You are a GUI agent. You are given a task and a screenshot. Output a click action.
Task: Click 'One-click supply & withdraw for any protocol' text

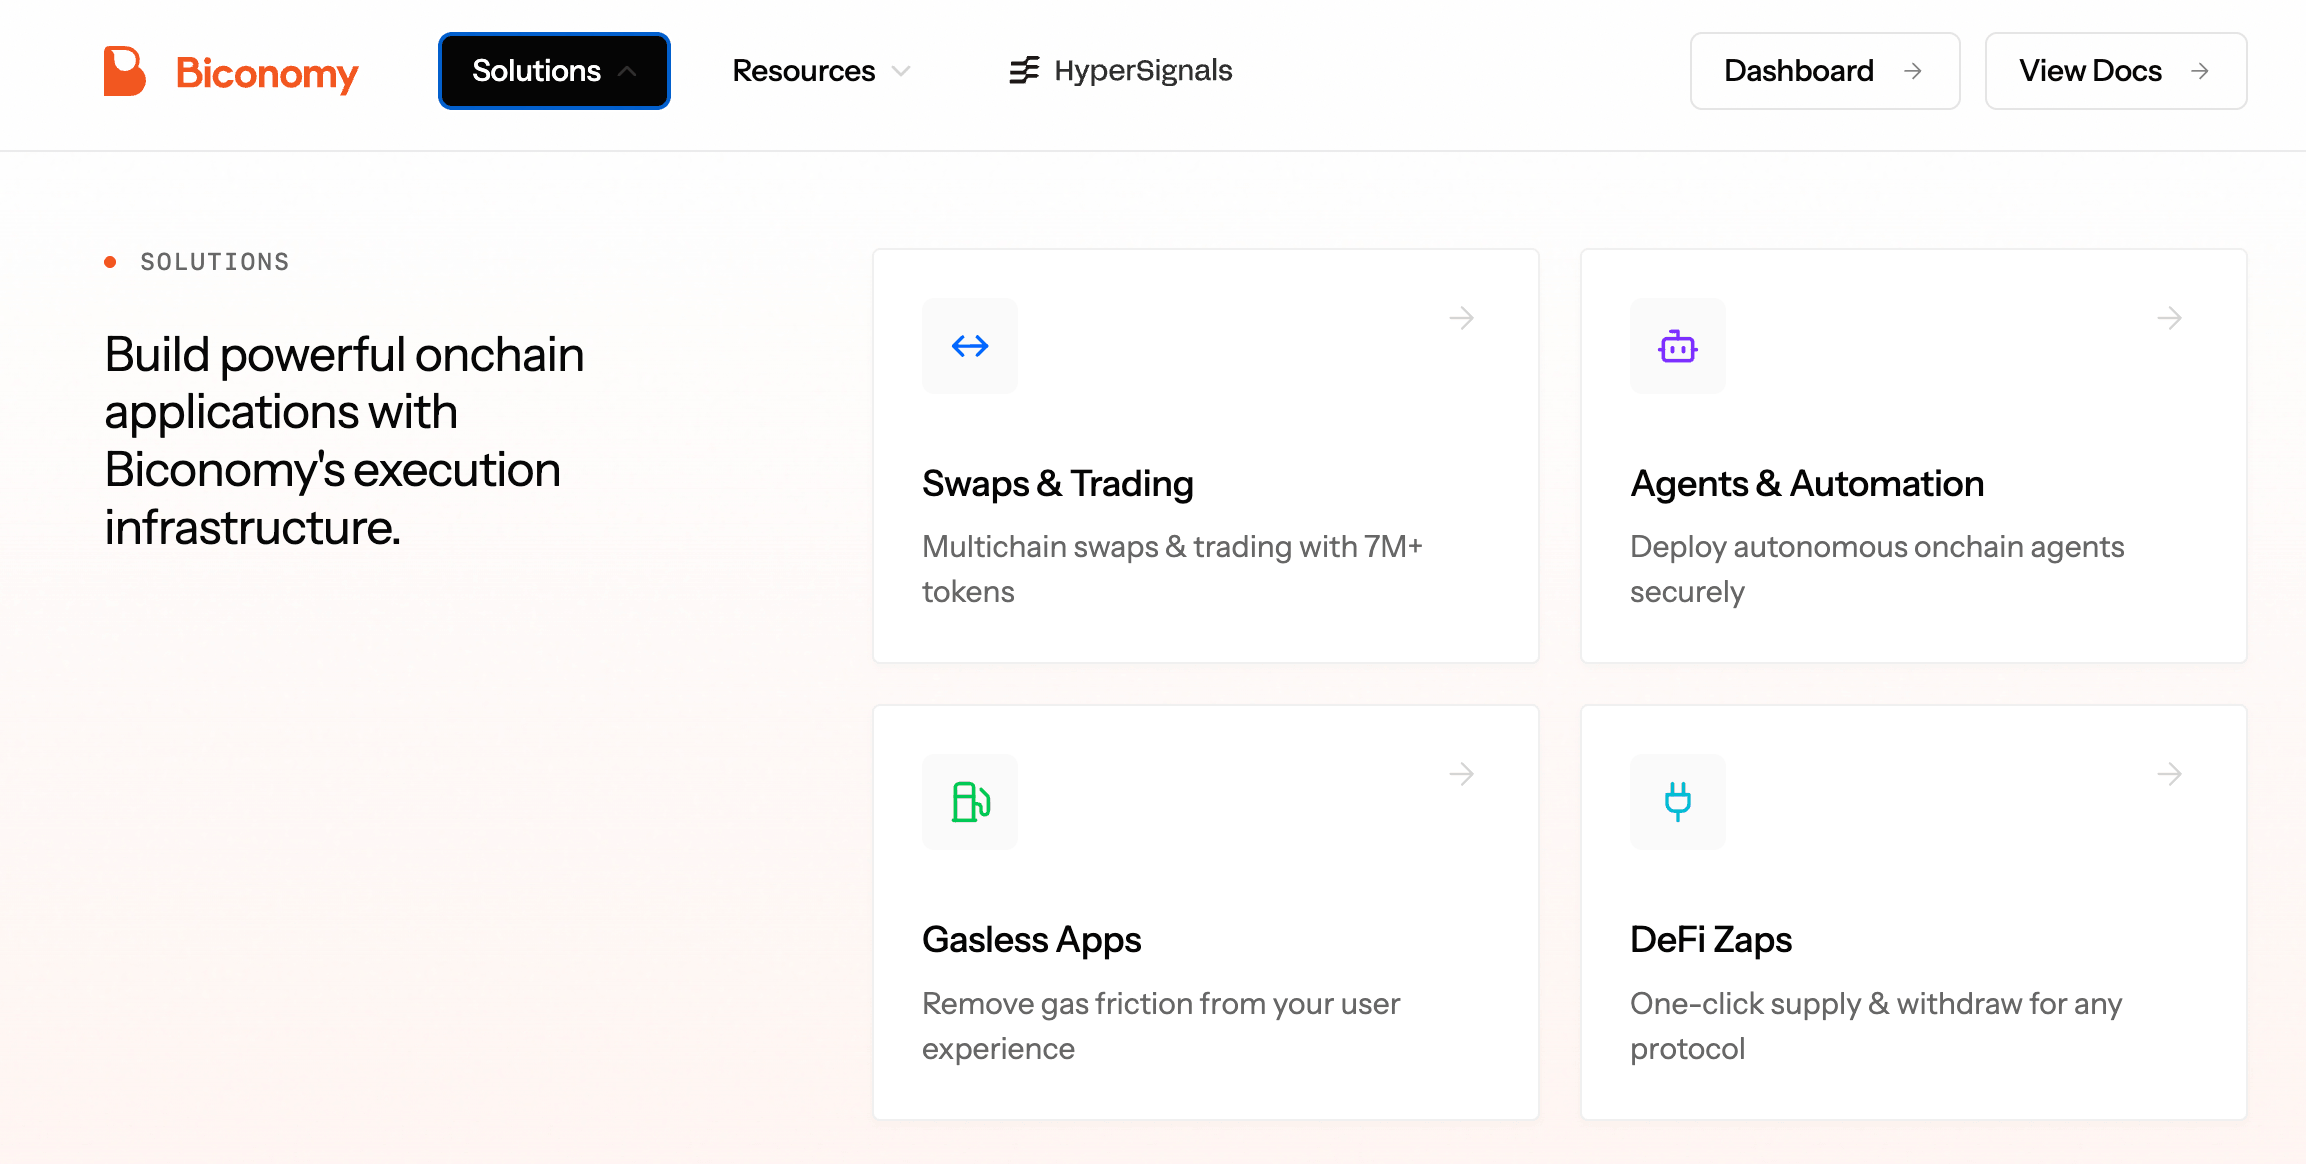(1876, 1026)
